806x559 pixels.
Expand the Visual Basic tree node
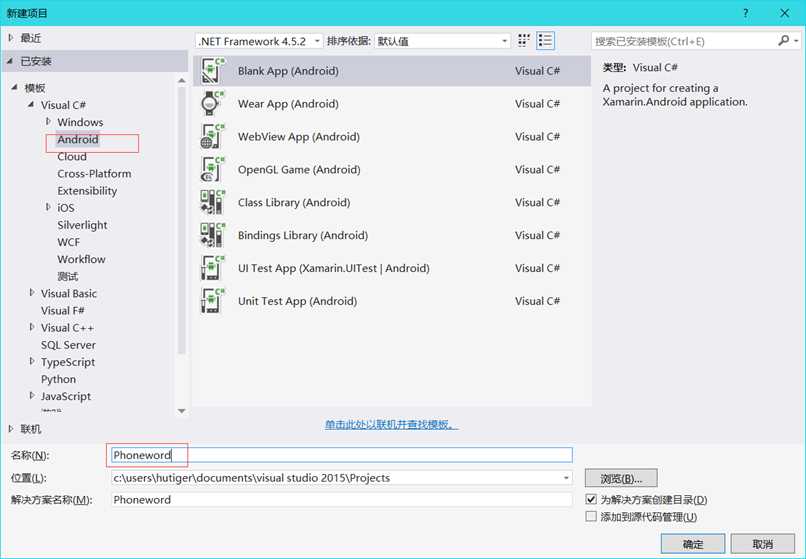click(31, 293)
